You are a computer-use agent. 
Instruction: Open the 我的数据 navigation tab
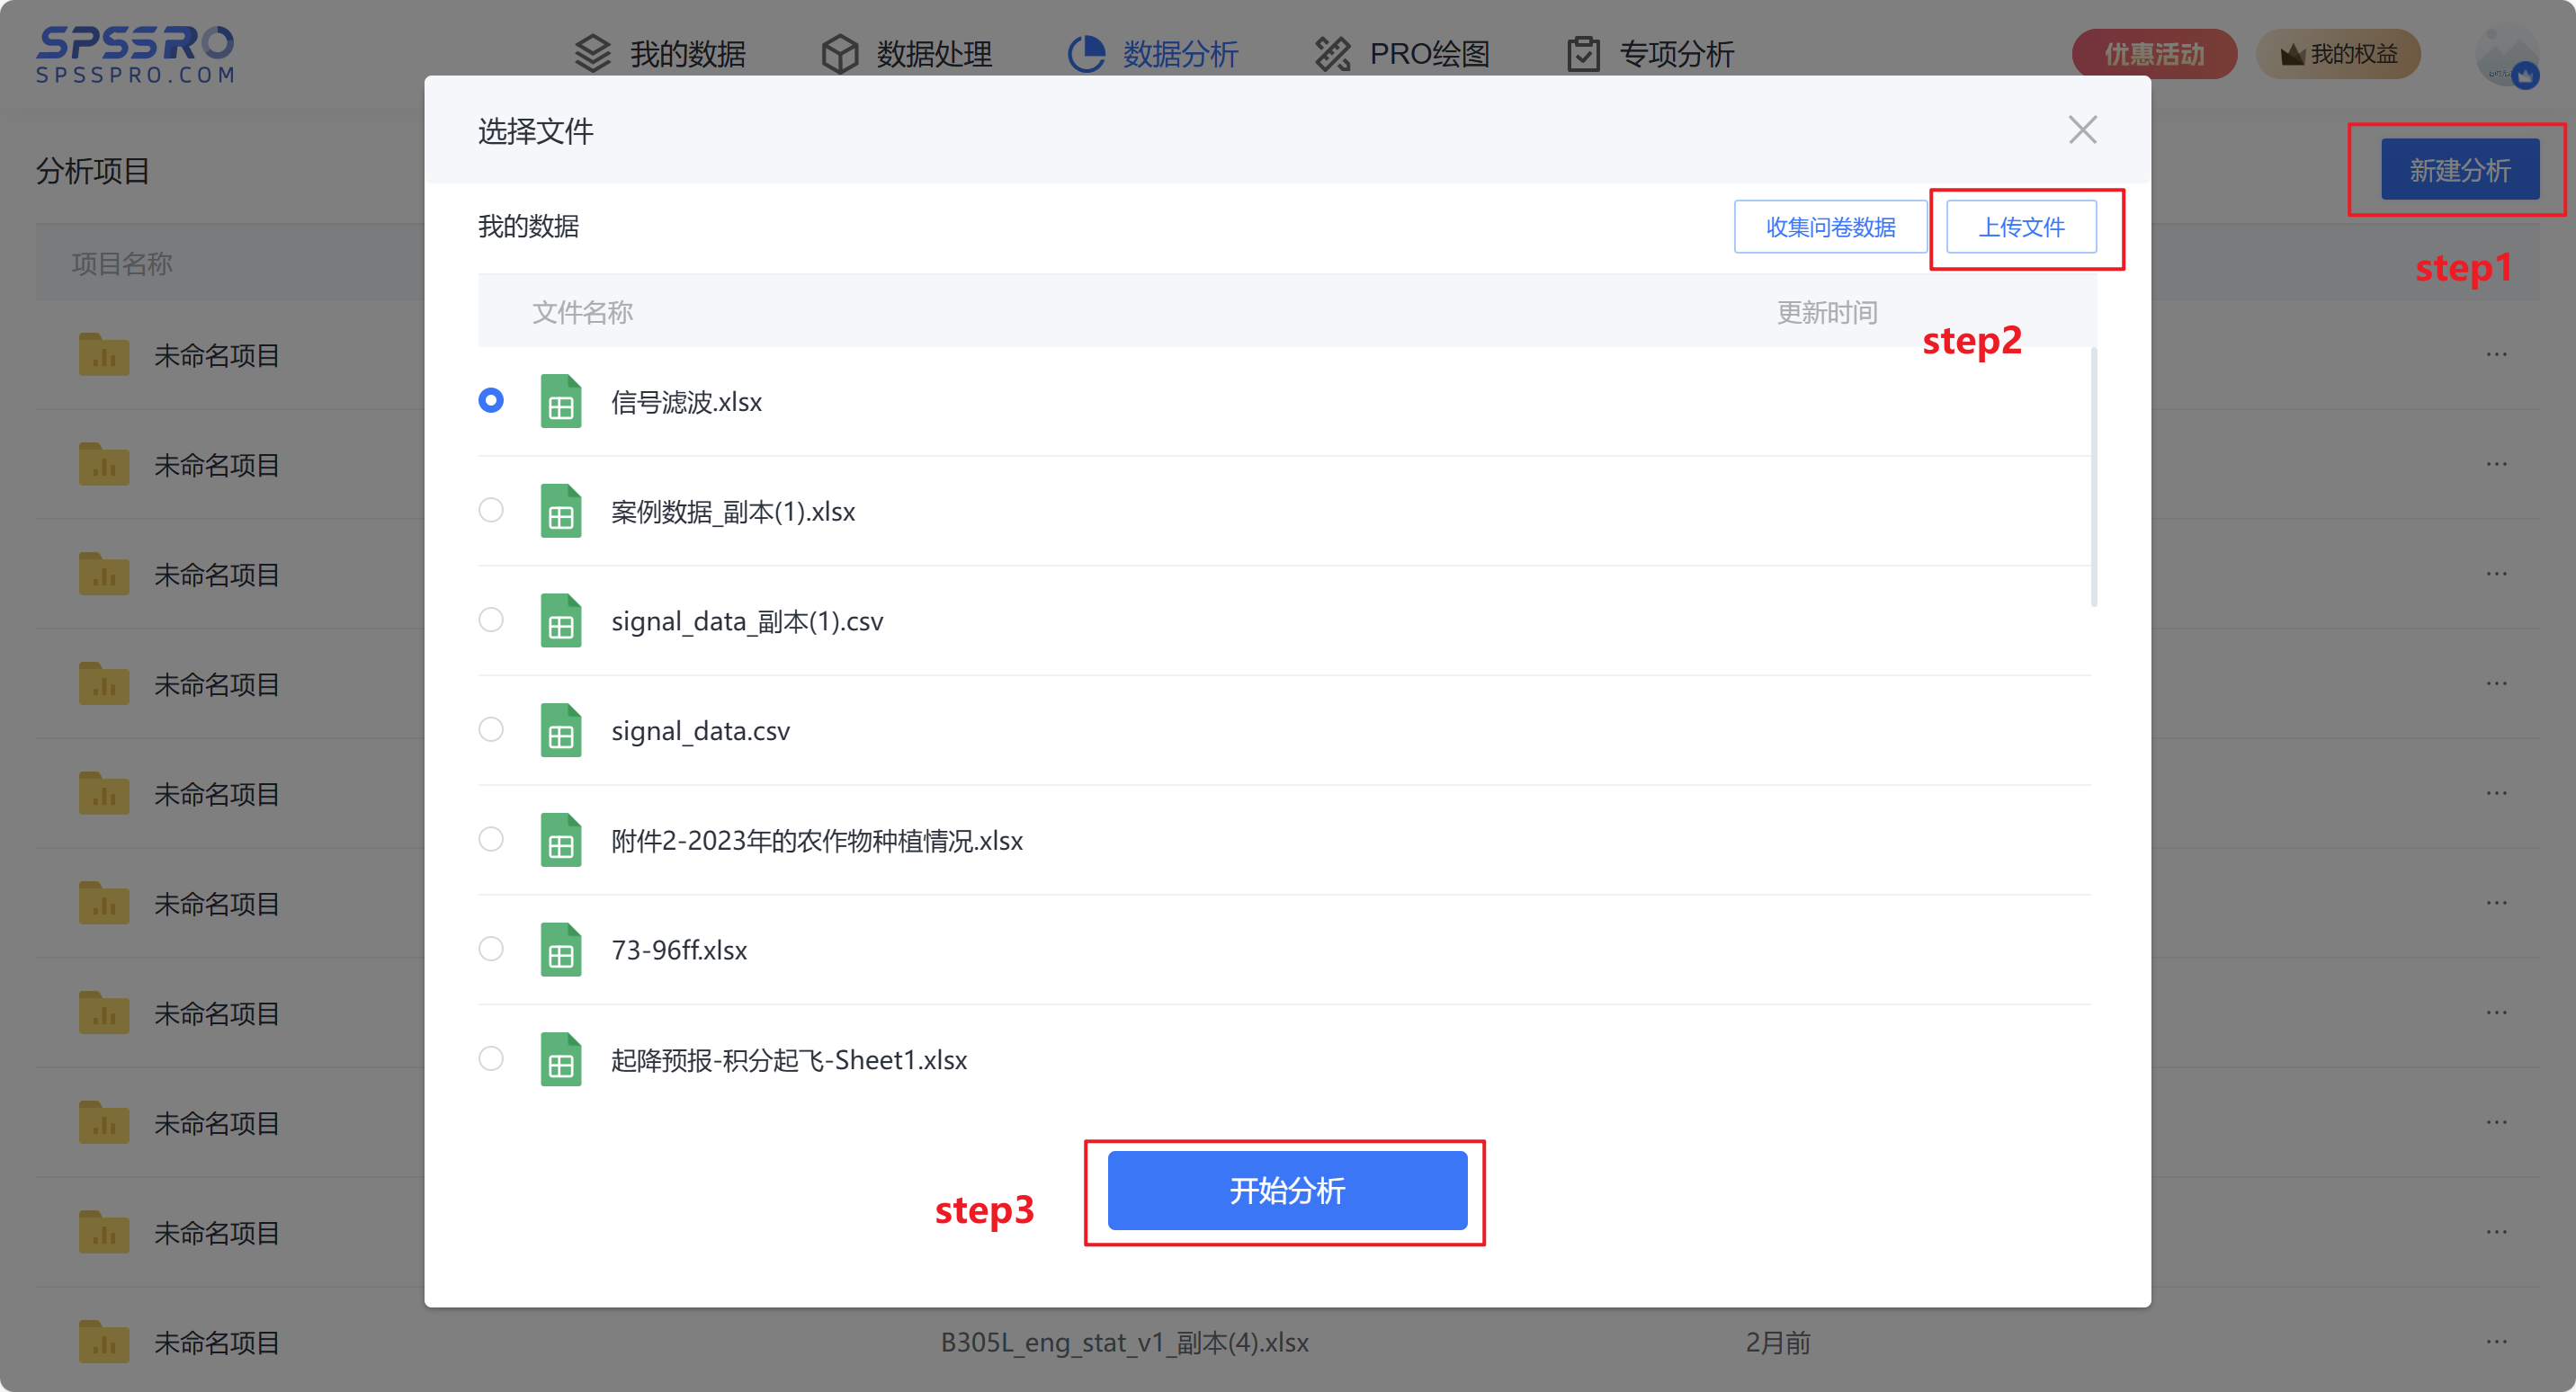tap(660, 54)
